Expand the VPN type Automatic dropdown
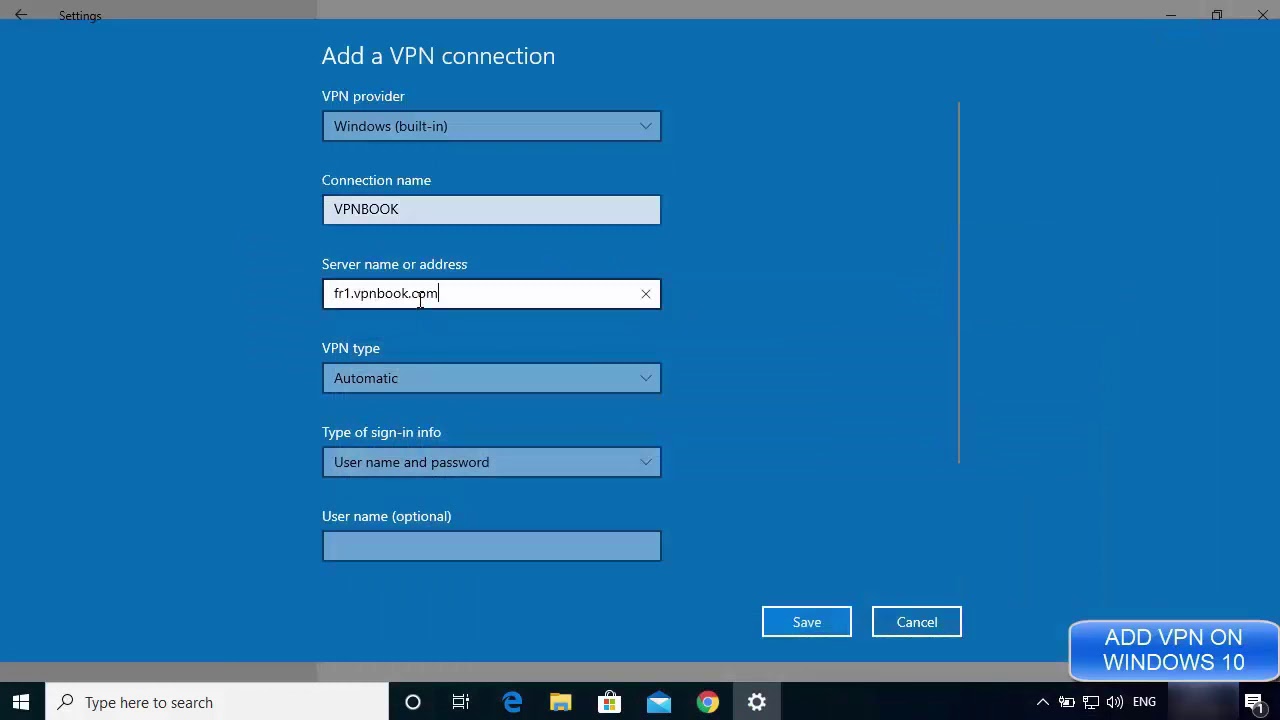 [x=491, y=378]
